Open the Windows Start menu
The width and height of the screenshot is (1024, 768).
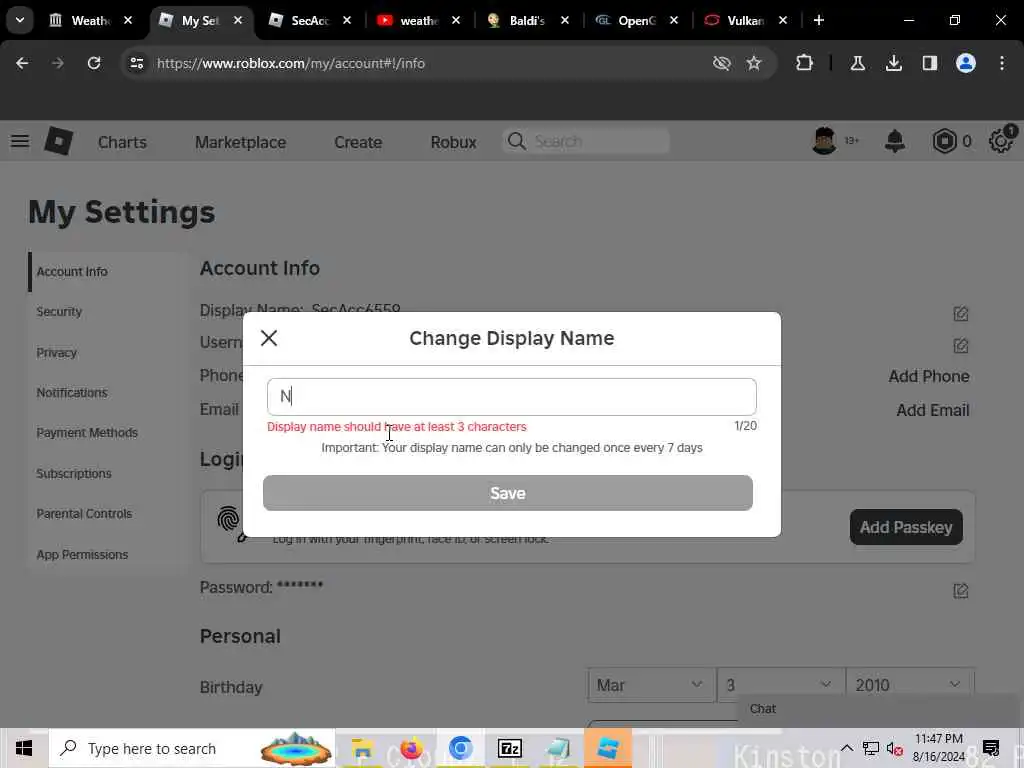(x=24, y=748)
